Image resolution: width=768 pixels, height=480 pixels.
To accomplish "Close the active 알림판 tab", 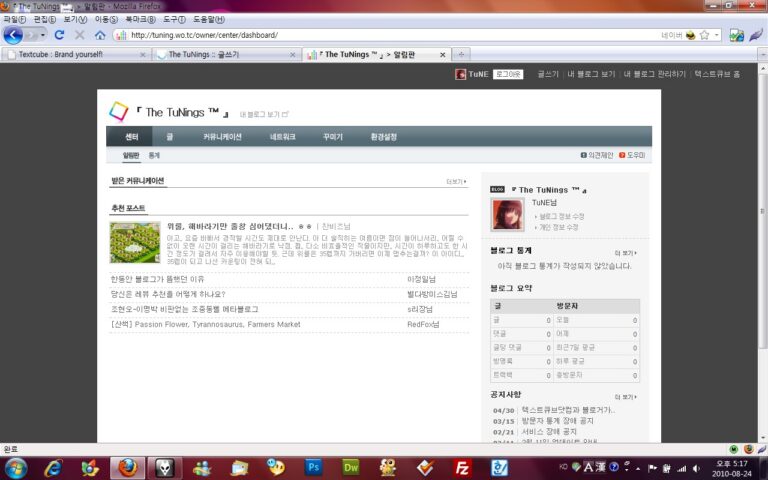I will point(442,55).
